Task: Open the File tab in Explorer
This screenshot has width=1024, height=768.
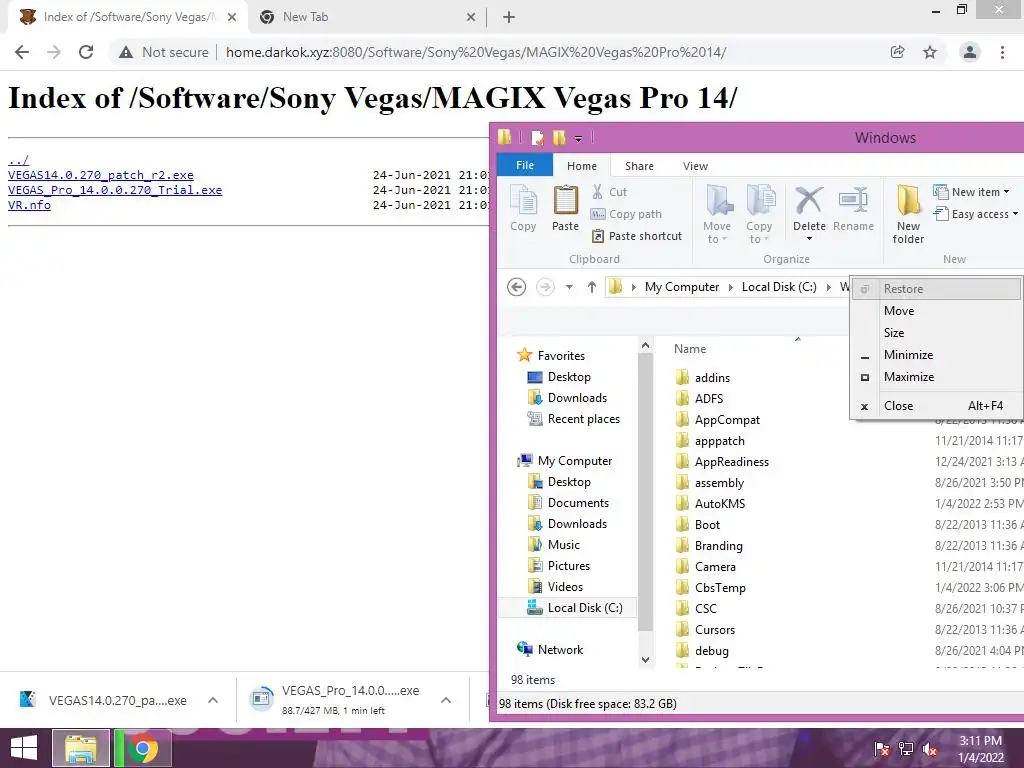Action: (525, 165)
